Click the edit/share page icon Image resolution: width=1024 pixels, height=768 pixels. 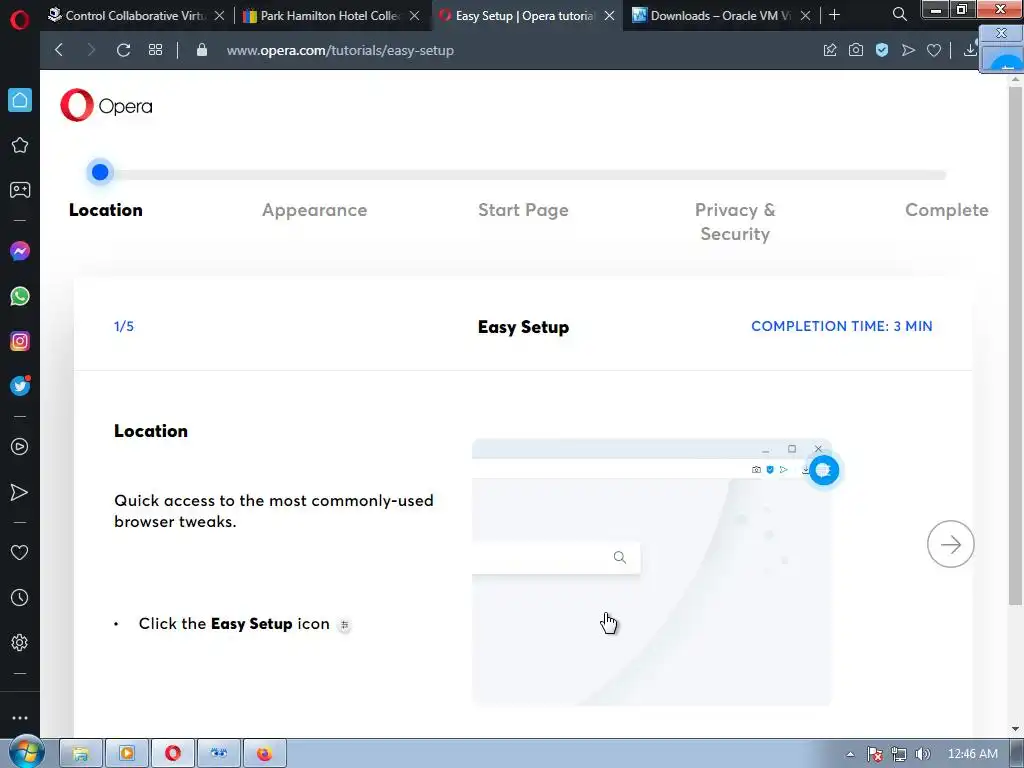click(829, 50)
